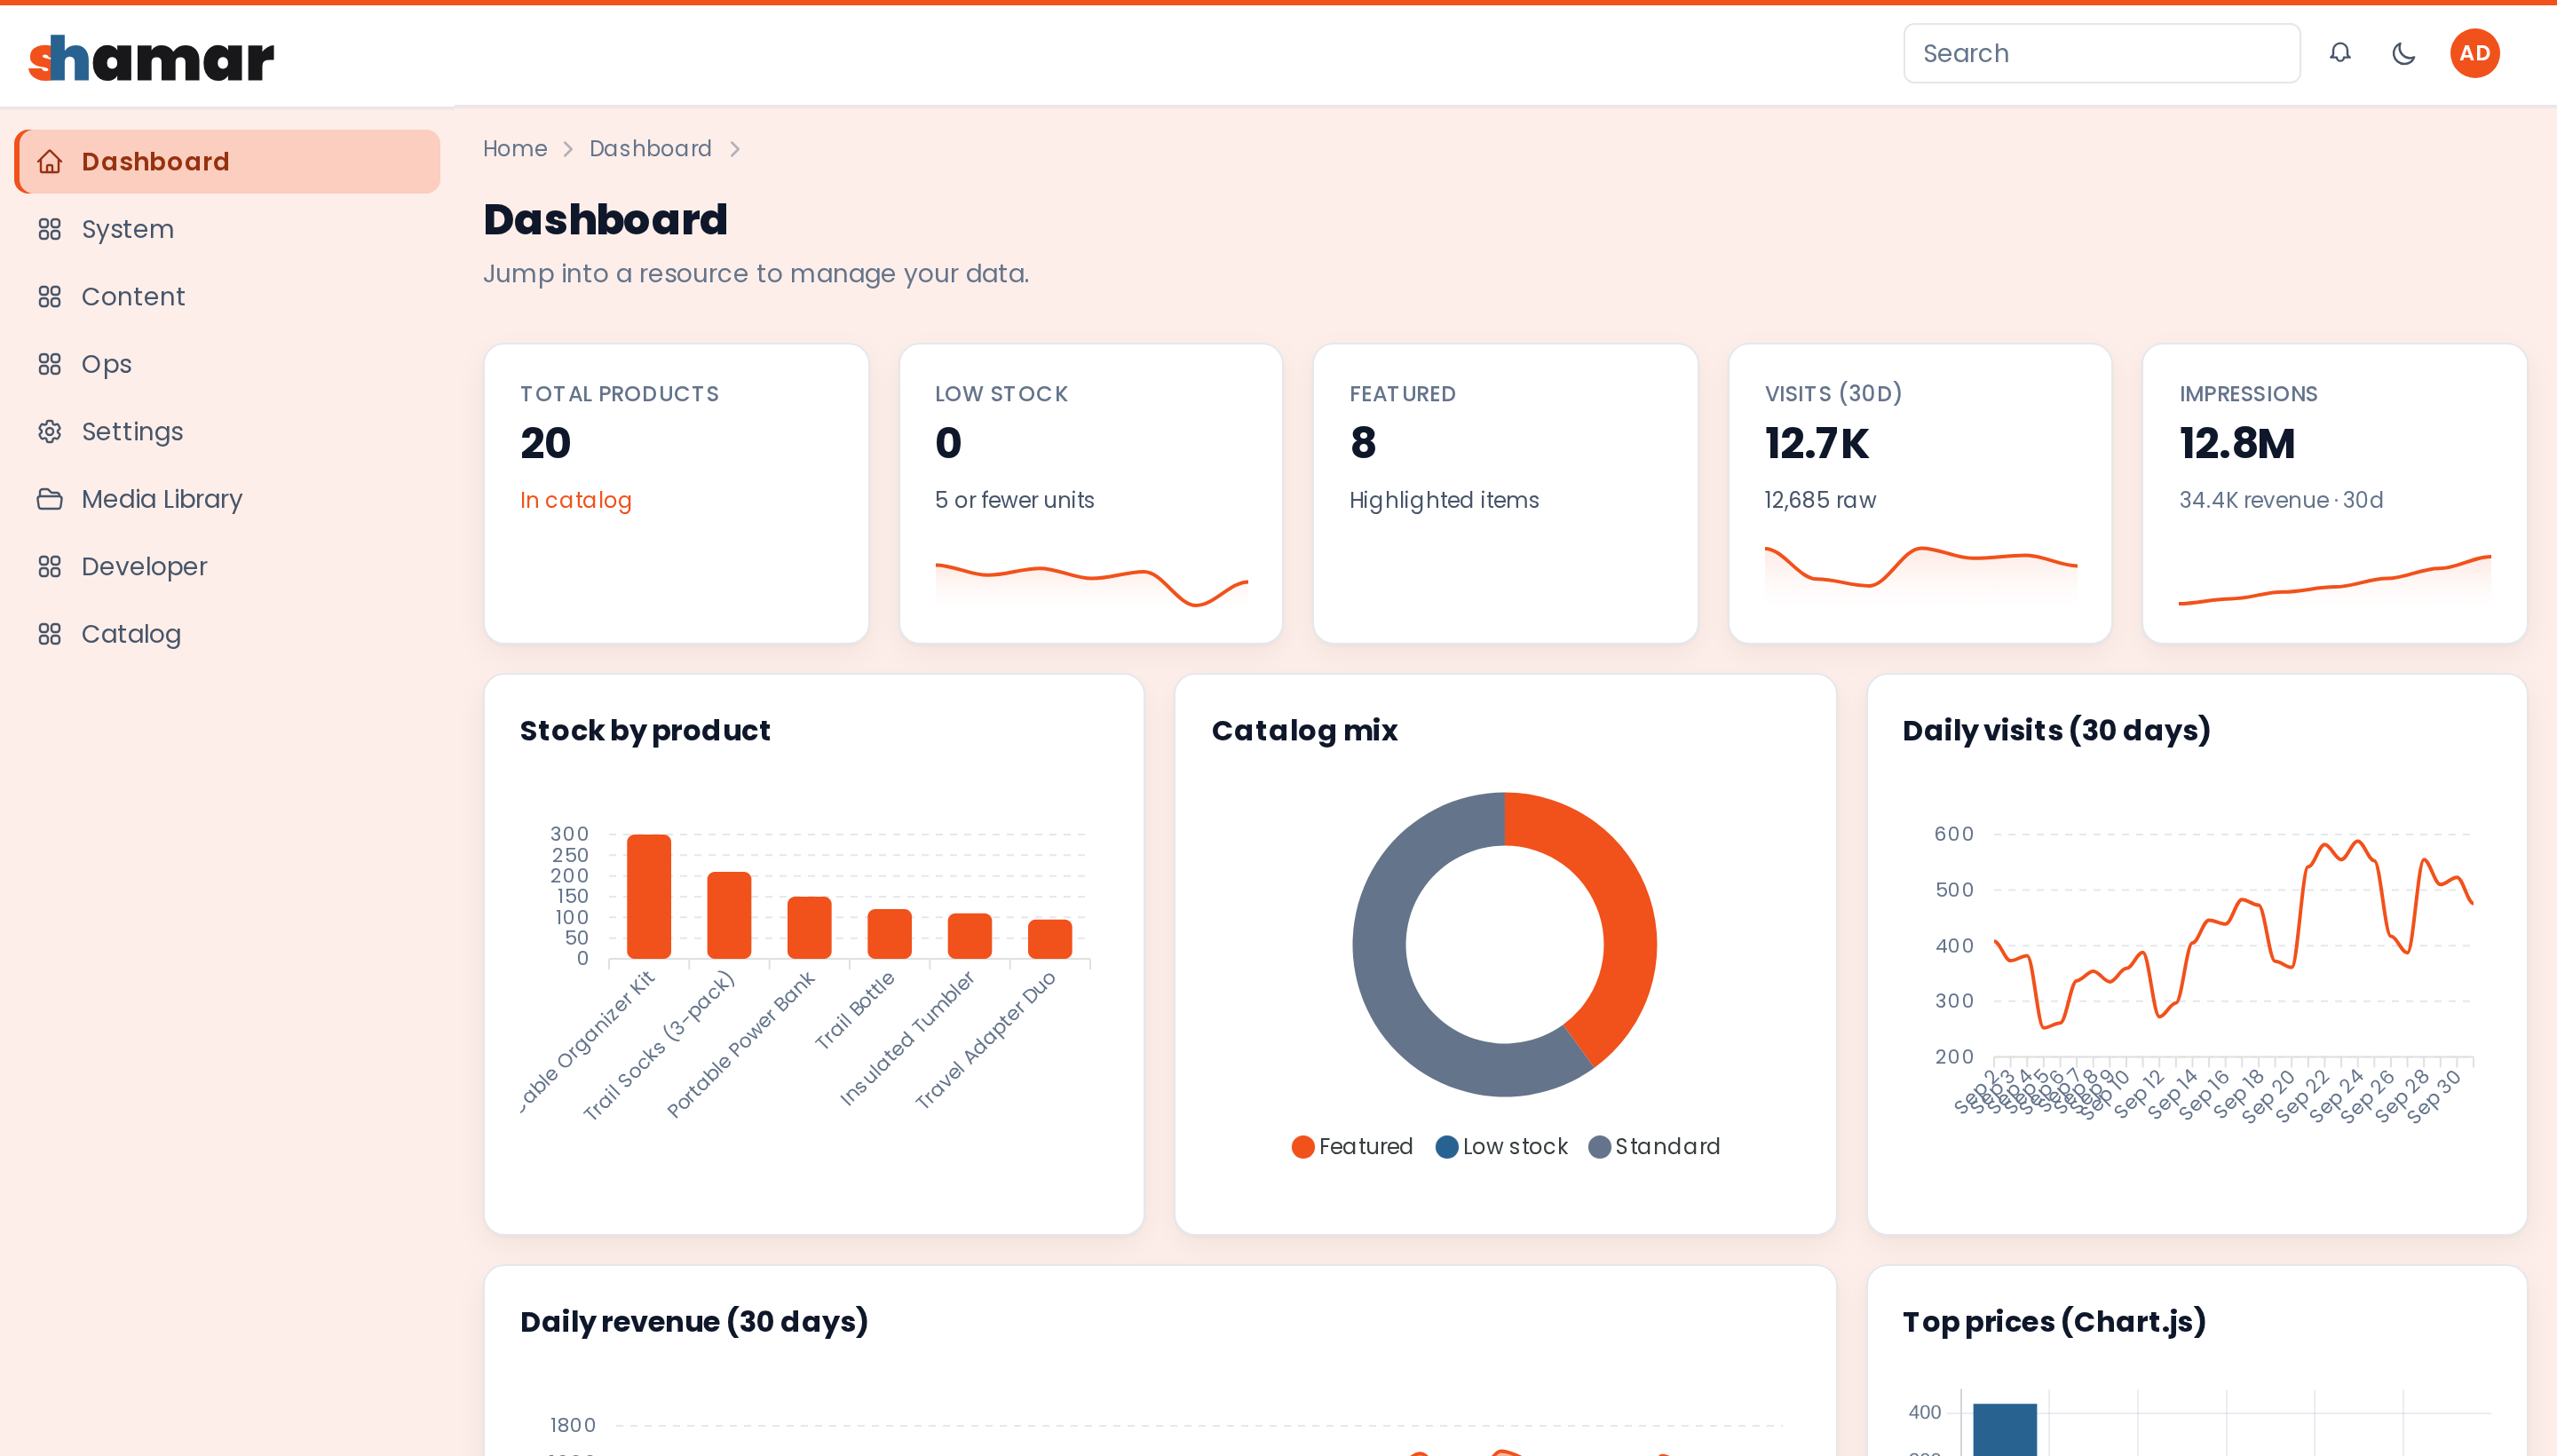
Task: Click the Ops grid icon
Action: [x=50, y=364]
